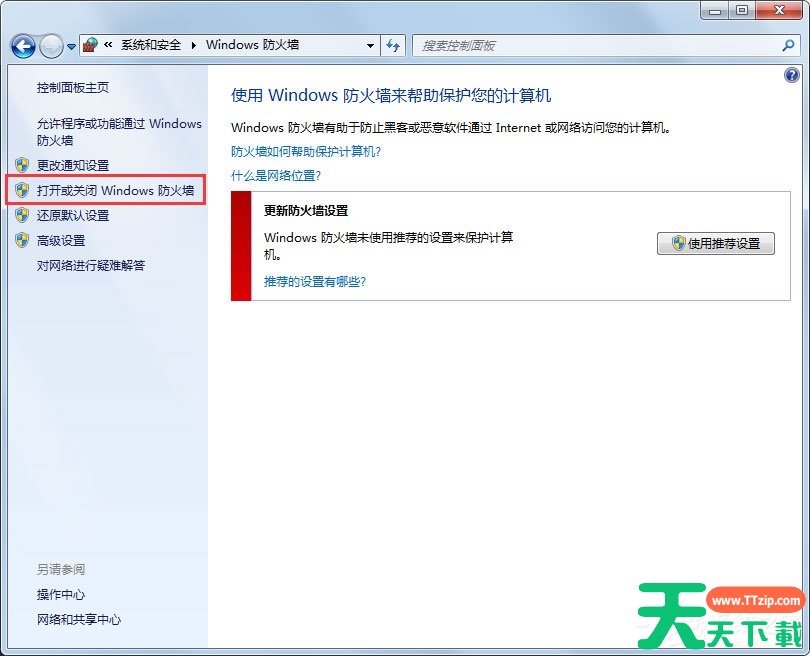The width and height of the screenshot is (810, 656).
Task: Click shield icon next to 高级设置
Action: point(22,240)
